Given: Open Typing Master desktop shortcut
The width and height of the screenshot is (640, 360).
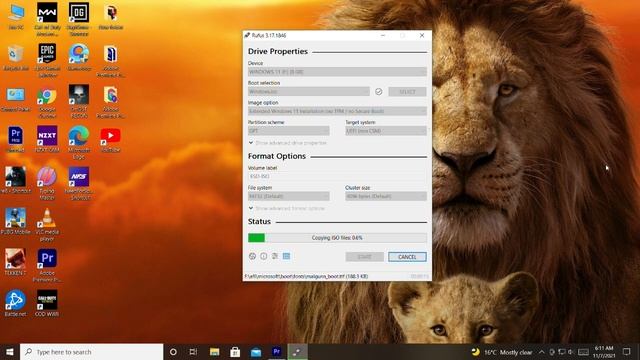Looking at the screenshot, I should pos(47,183).
